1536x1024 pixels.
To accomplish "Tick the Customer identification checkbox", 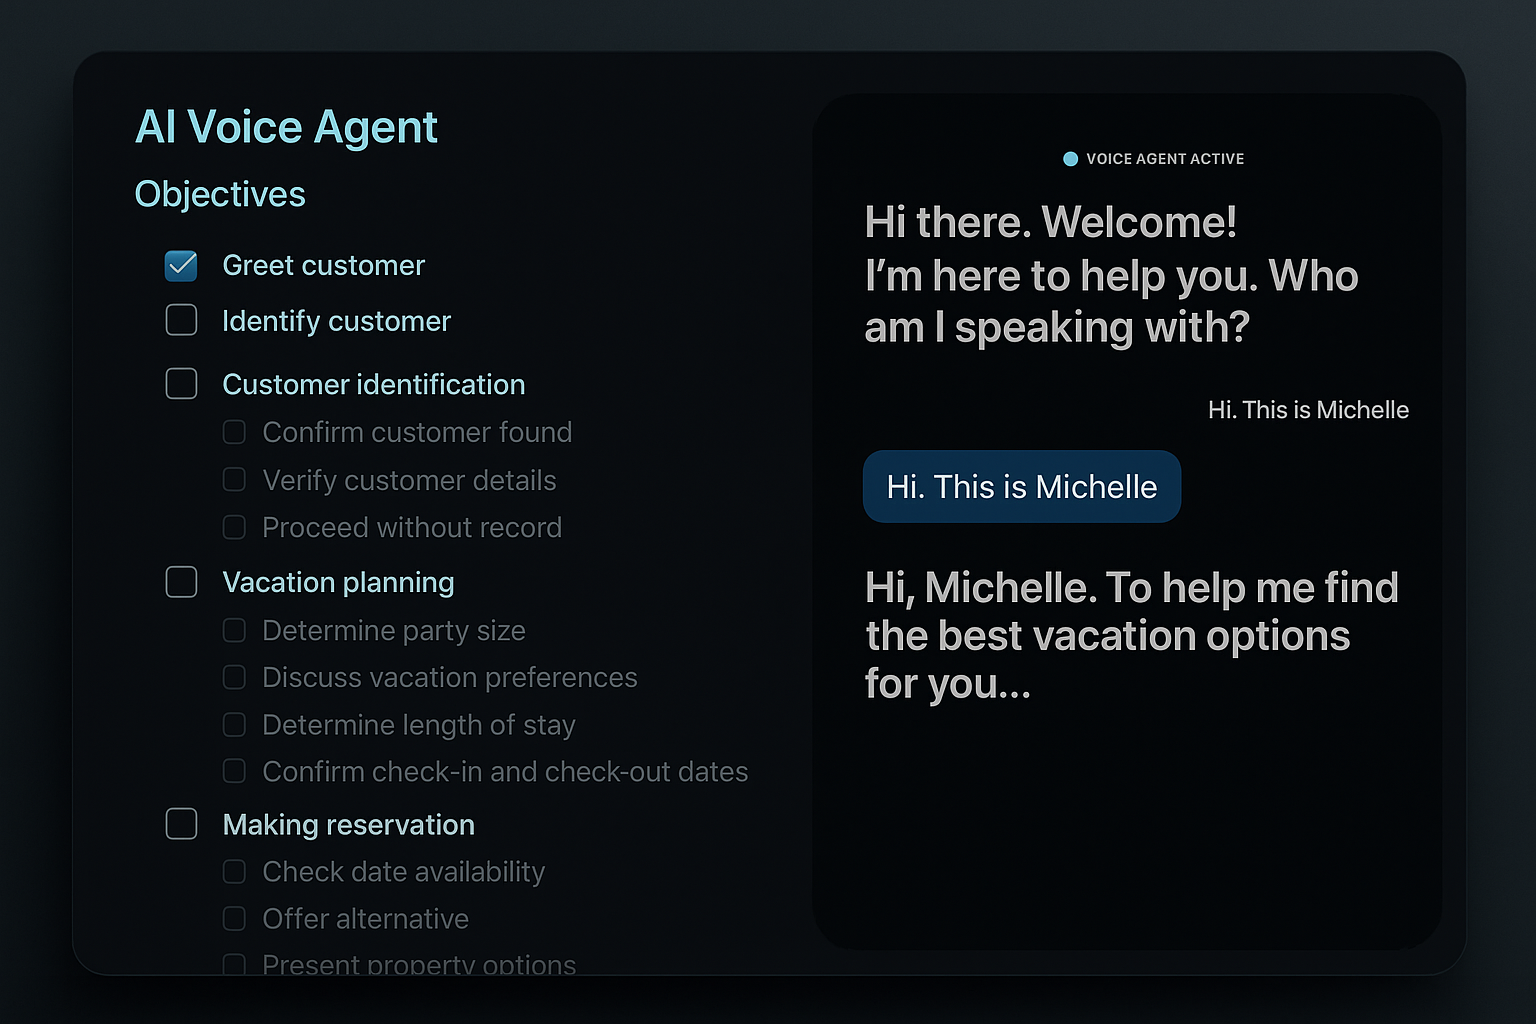I will pos(181,384).
